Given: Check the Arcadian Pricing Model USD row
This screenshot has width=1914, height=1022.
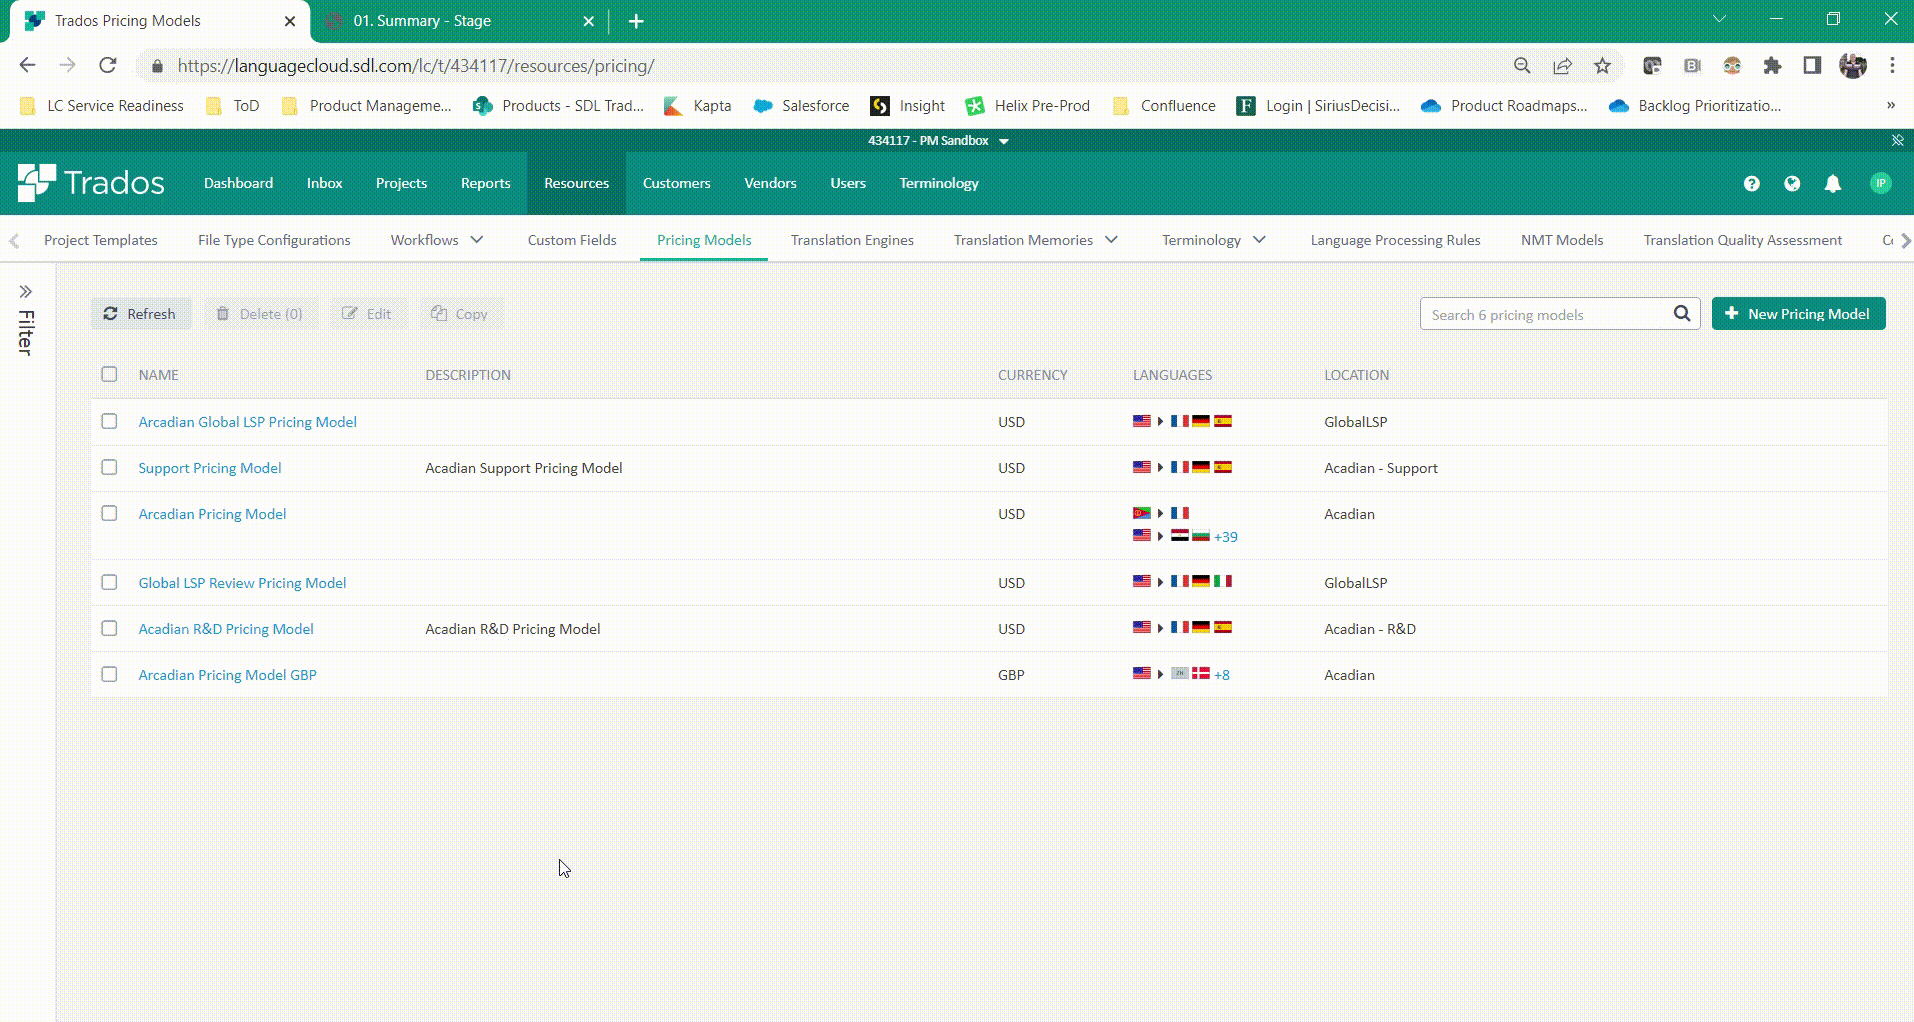Looking at the screenshot, I should 109,514.
